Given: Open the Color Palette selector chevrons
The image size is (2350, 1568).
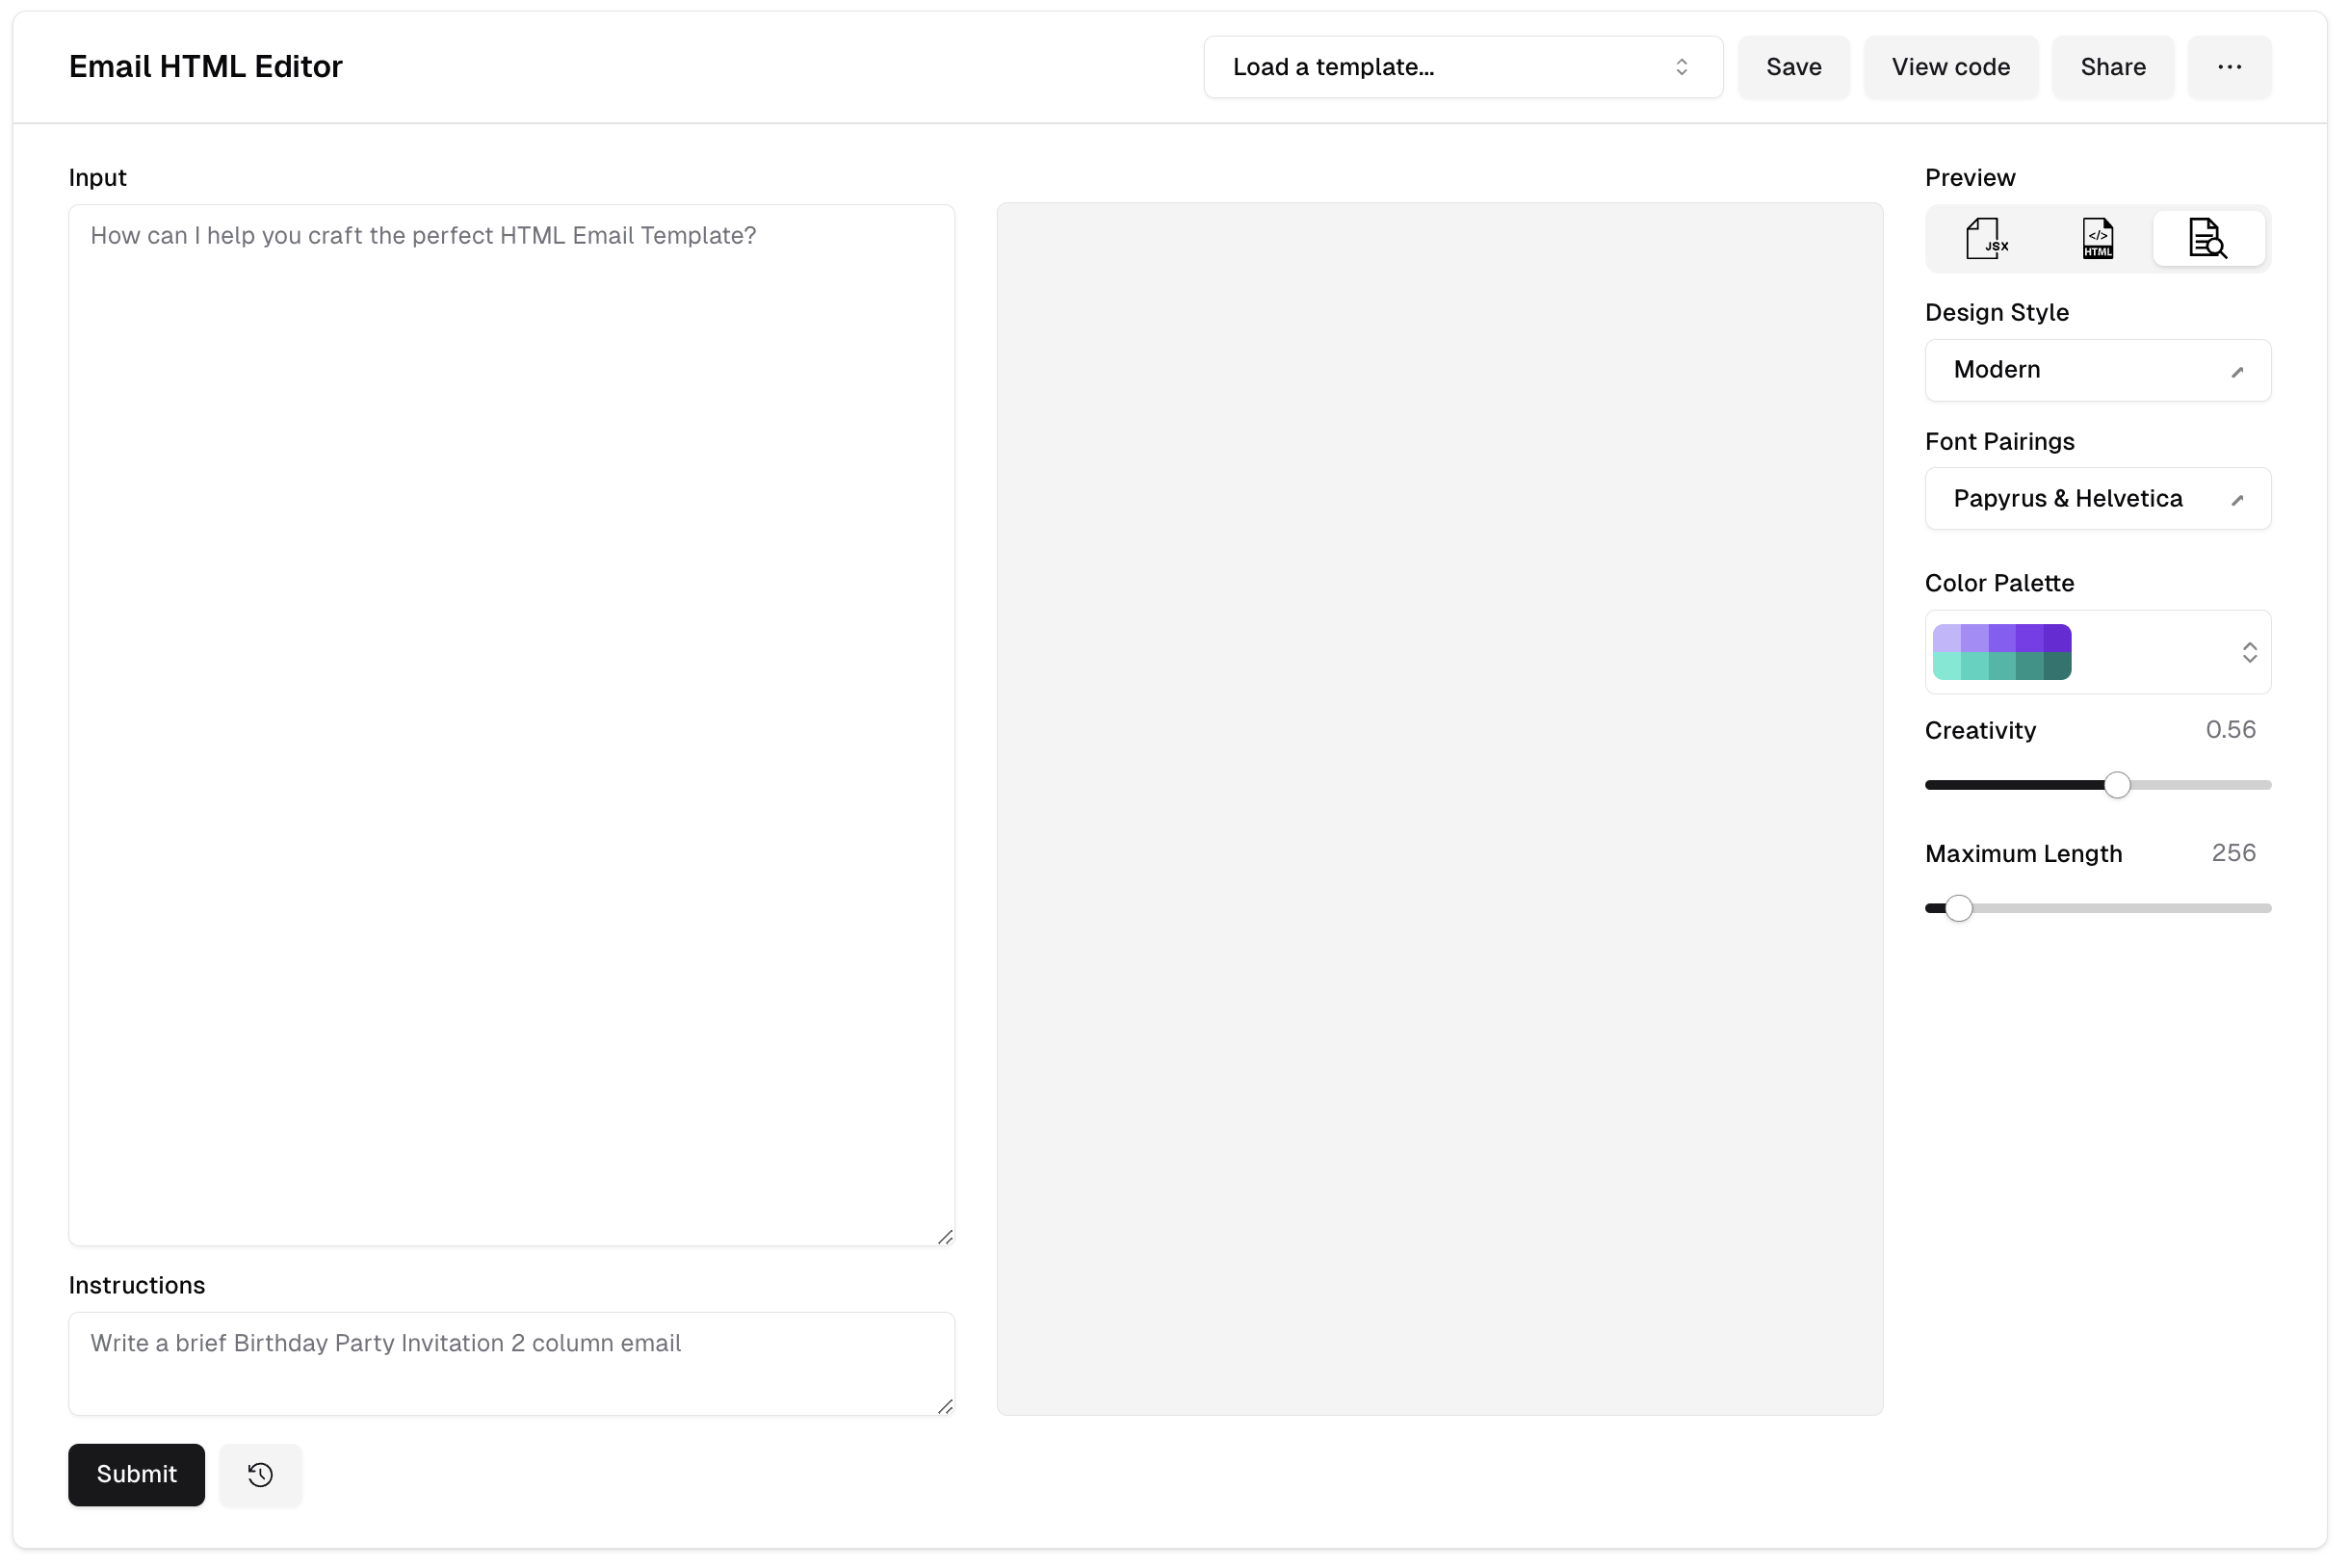Looking at the screenshot, I should coord(2250,652).
